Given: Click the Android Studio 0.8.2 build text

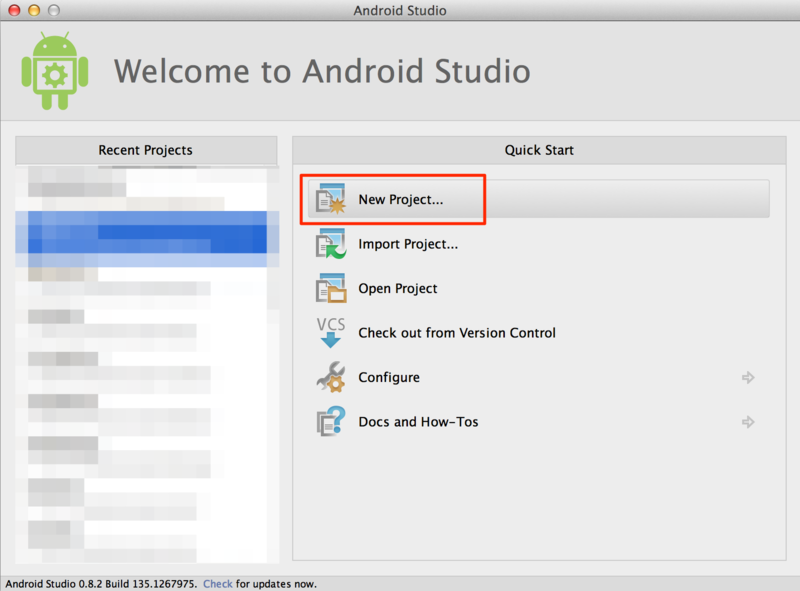Looking at the screenshot, I should click(101, 584).
